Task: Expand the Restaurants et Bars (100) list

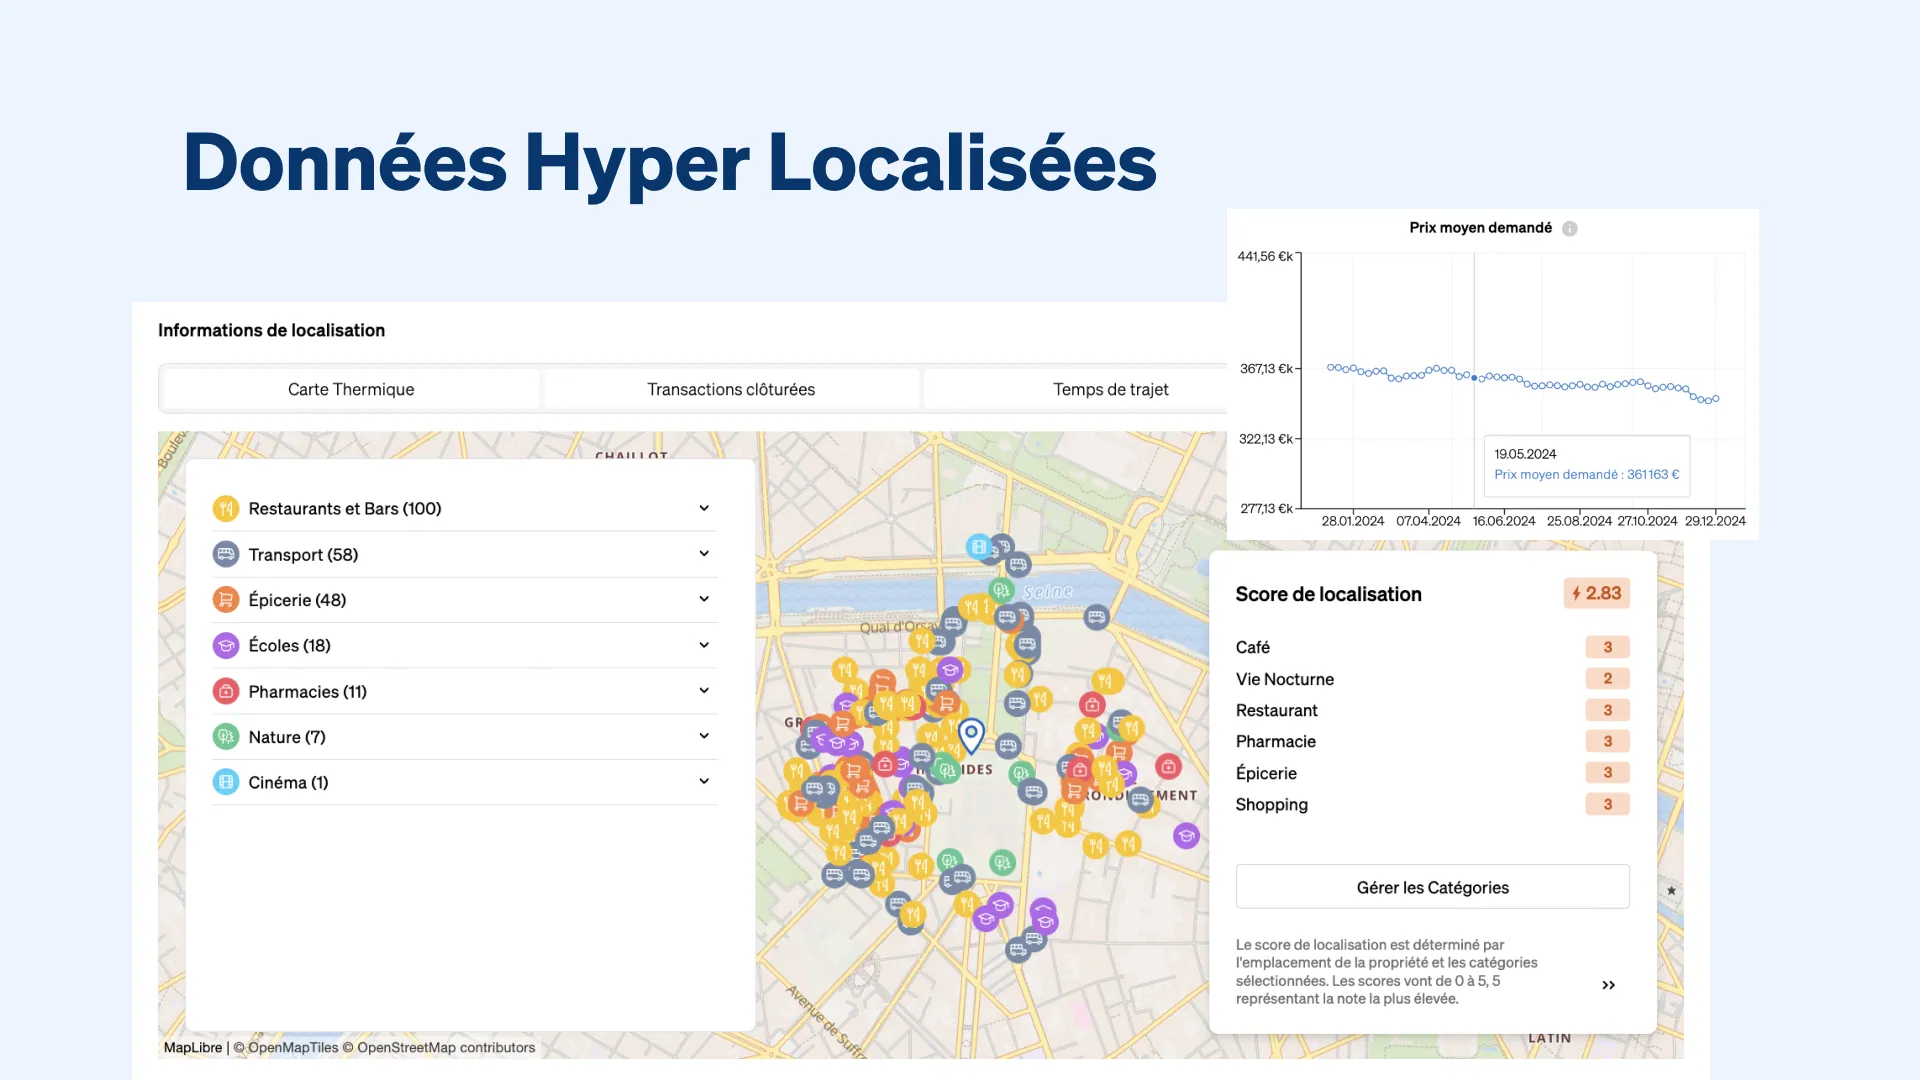Action: point(704,508)
